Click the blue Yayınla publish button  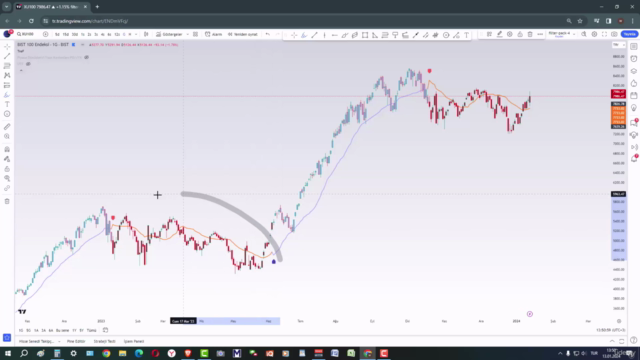coord(629,34)
